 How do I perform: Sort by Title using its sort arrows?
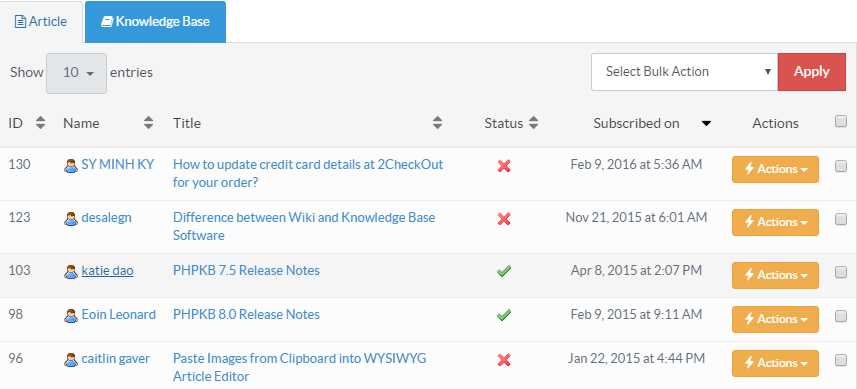437,123
